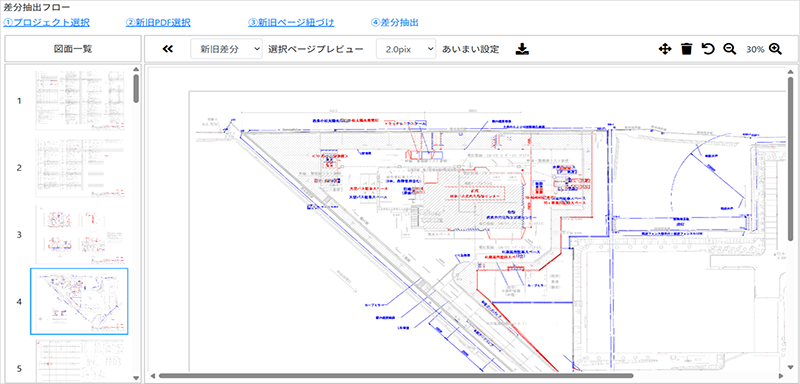The height and width of the screenshot is (384, 800).
Task: Zoom out with the minus magnifier
Action: [730, 49]
